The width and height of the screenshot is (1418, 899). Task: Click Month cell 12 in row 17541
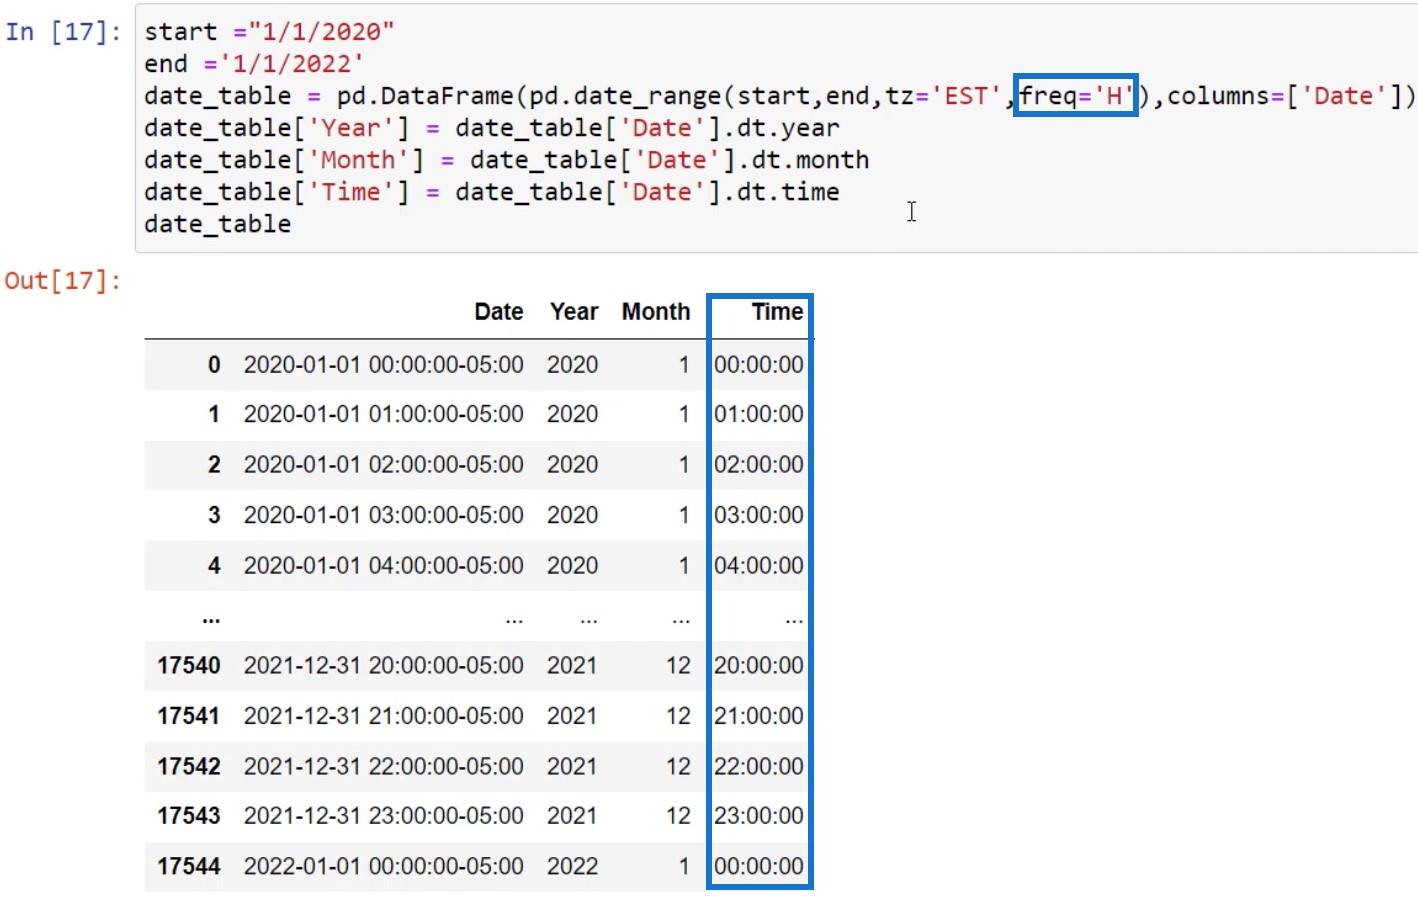[x=678, y=716]
